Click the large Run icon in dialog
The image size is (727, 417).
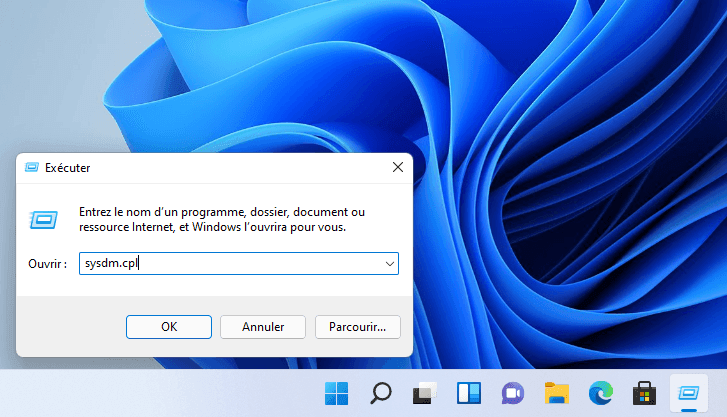[x=44, y=219]
